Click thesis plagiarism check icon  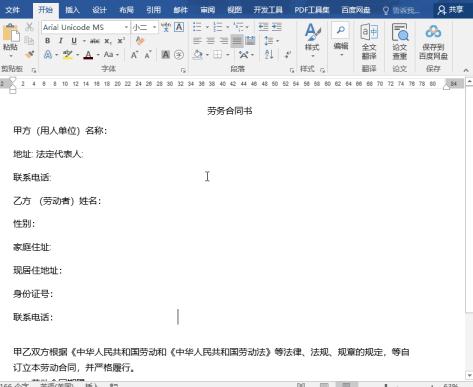click(x=400, y=41)
